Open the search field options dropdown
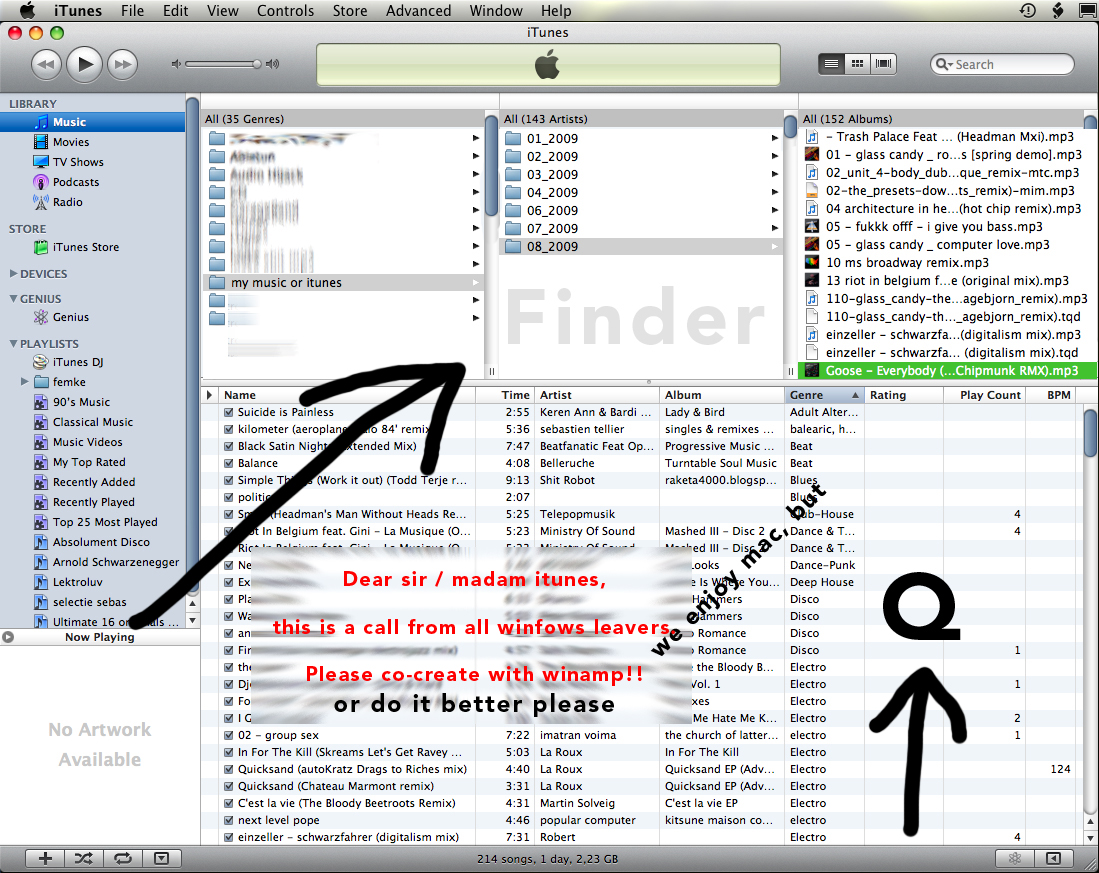Image resolution: width=1099 pixels, height=873 pixels. 945,64
